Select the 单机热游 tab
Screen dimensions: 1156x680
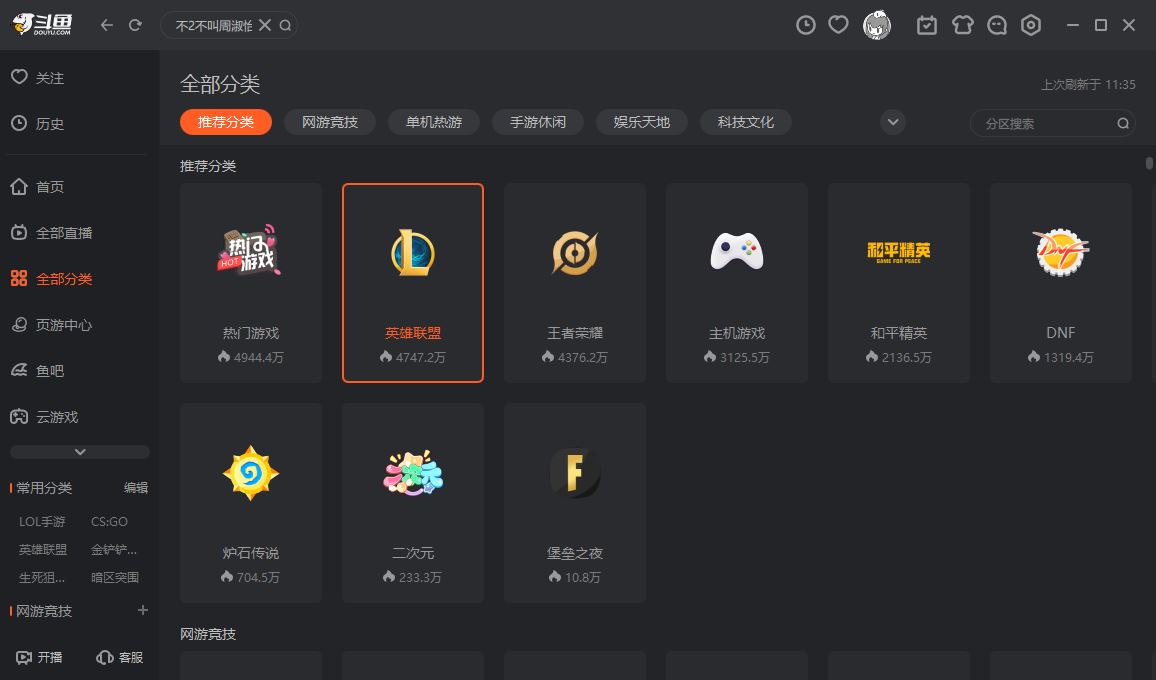pos(434,122)
